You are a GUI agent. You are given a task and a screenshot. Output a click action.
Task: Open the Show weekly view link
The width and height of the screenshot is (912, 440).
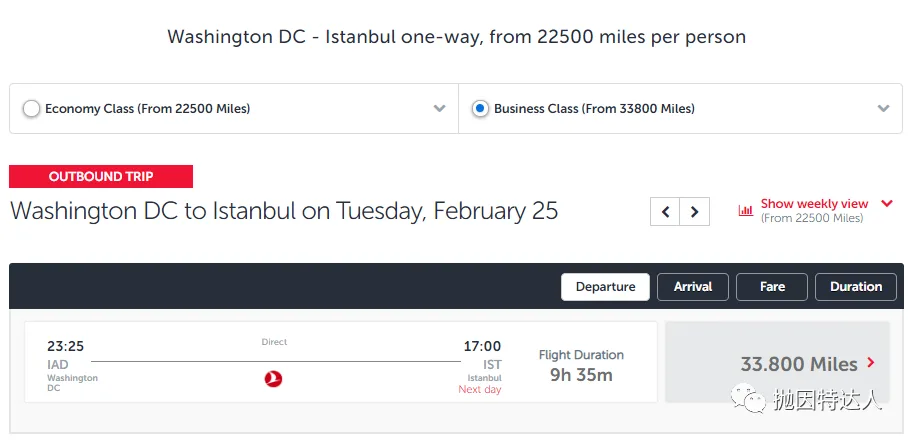(x=814, y=204)
